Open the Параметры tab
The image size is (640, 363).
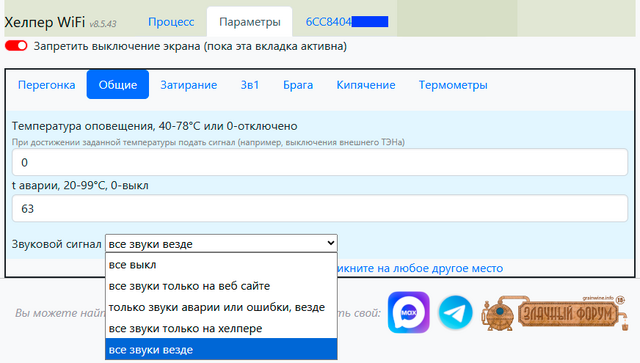pyautogui.click(x=250, y=22)
